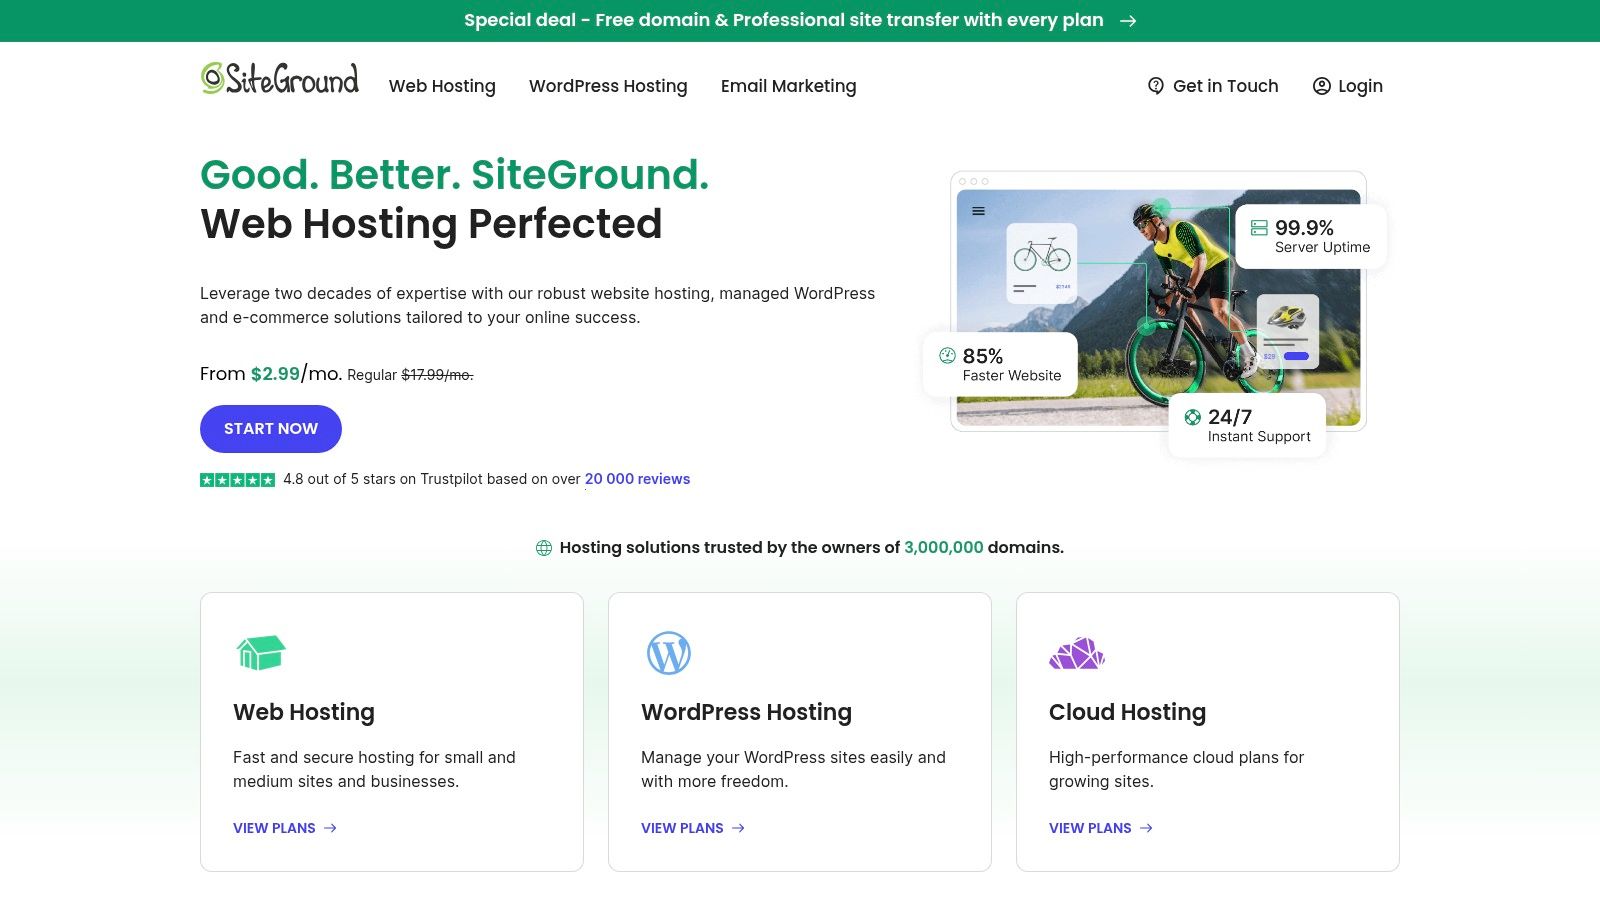Open the 20 000 reviews link
The width and height of the screenshot is (1600, 900).
(637, 479)
